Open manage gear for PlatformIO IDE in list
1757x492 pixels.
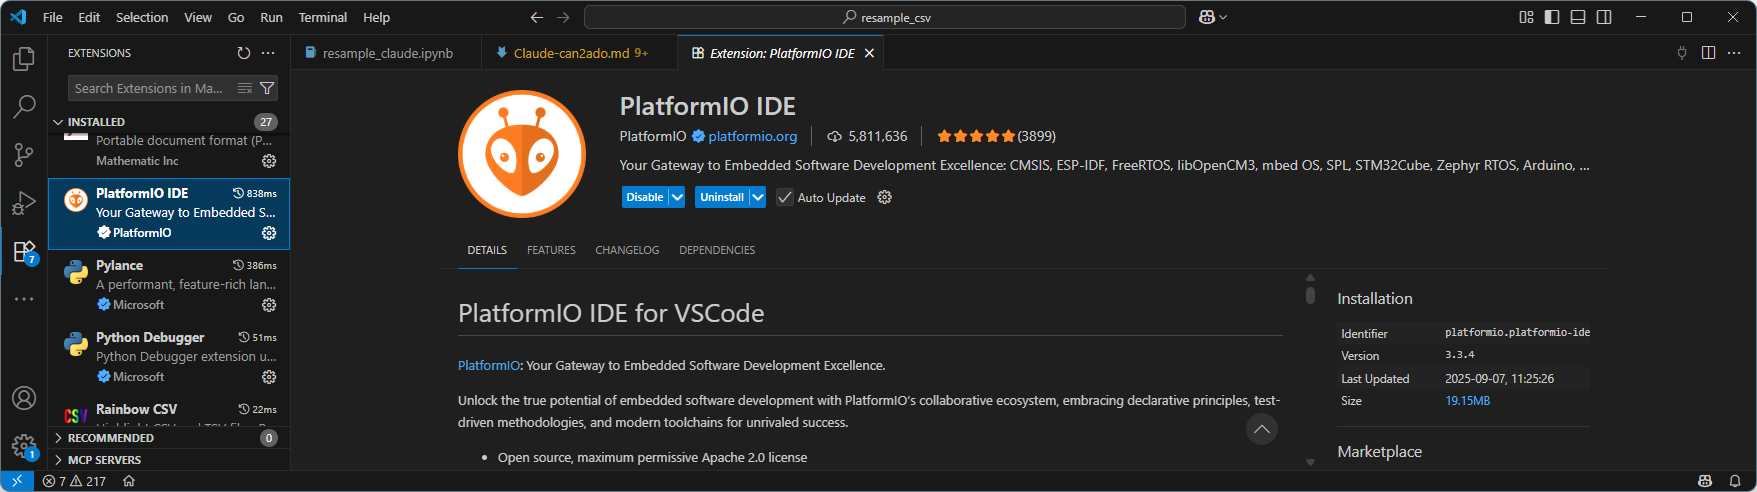pos(269,233)
